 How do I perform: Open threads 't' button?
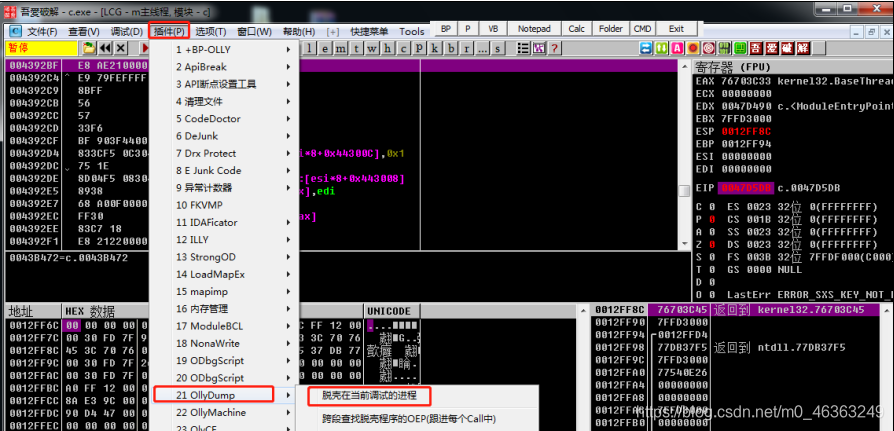tap(356, 48)
